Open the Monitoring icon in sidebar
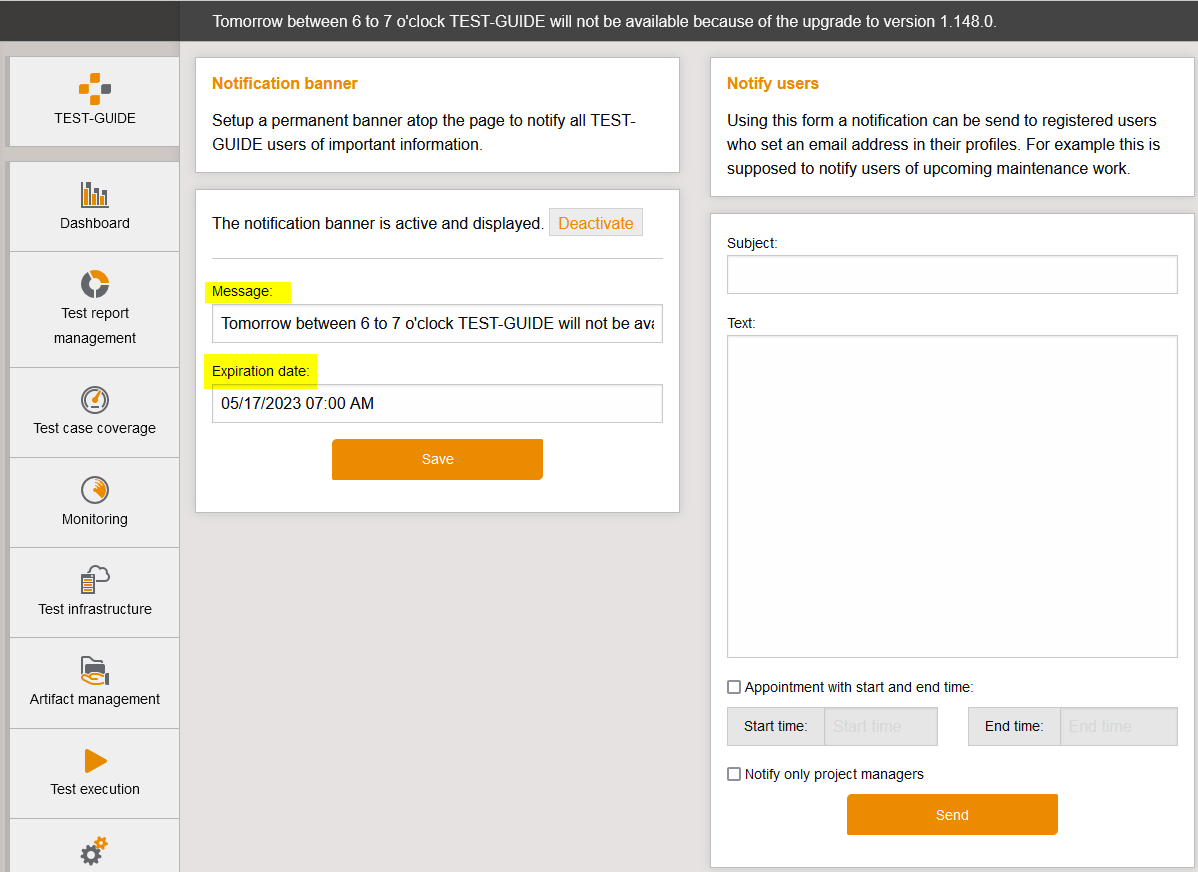The width and height of the screenshot is (1198, 872). click(x=95, y=490)
